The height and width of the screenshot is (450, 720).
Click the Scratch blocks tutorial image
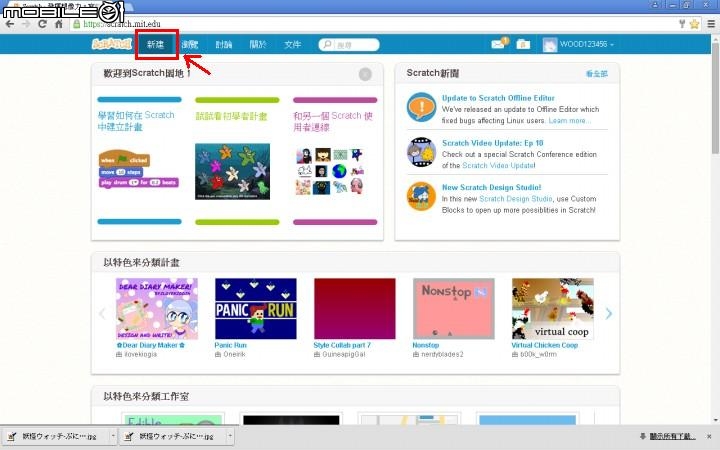coord(138,169)
